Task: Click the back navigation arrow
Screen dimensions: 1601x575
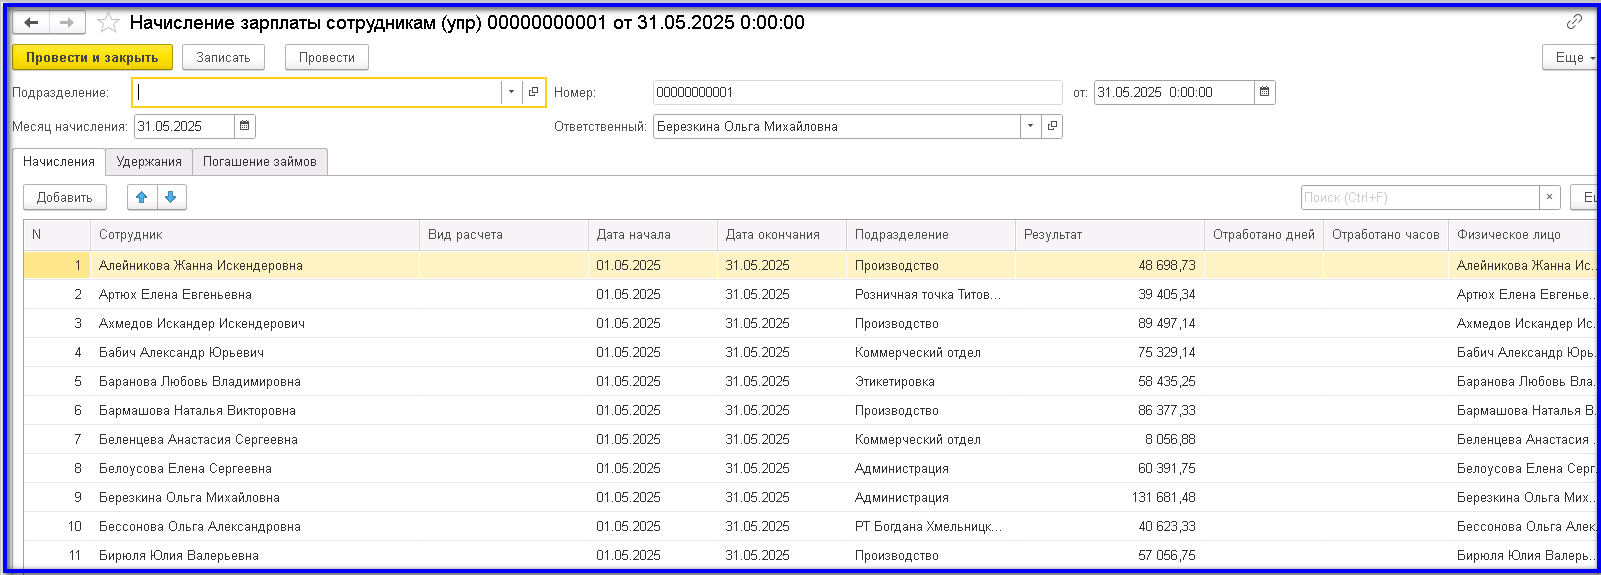Action: (x=31, y=23)
